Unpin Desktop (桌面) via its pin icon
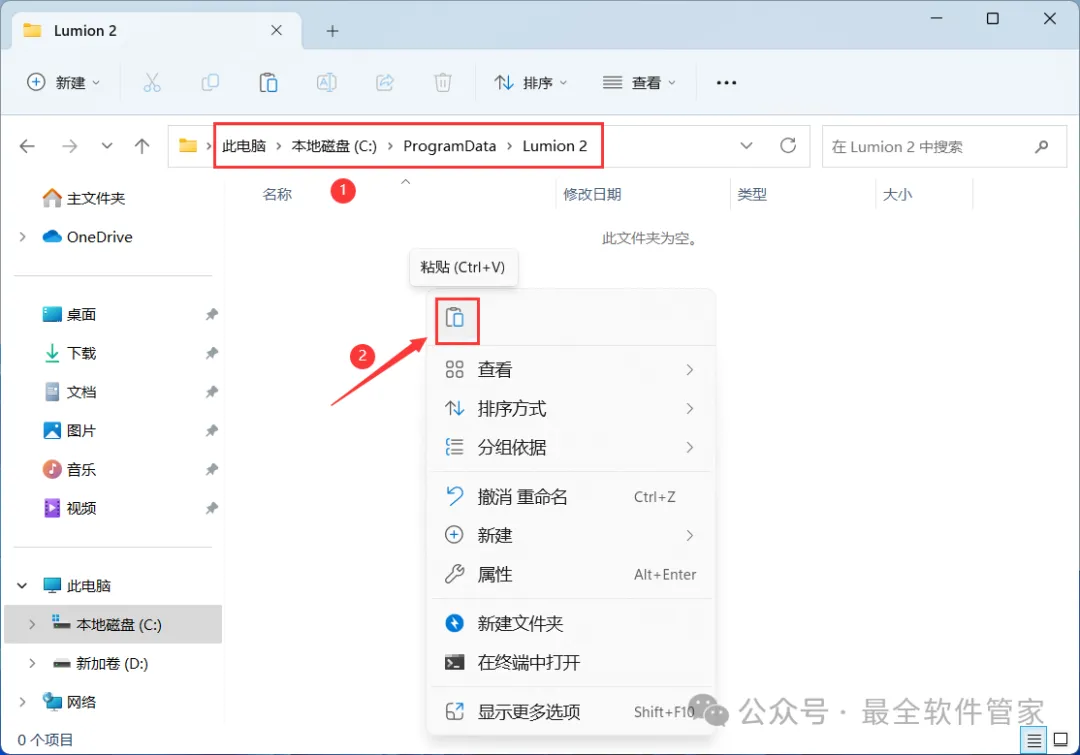Image resolution: width=1080 pixels, height=755 pixels. coord(211,315)
